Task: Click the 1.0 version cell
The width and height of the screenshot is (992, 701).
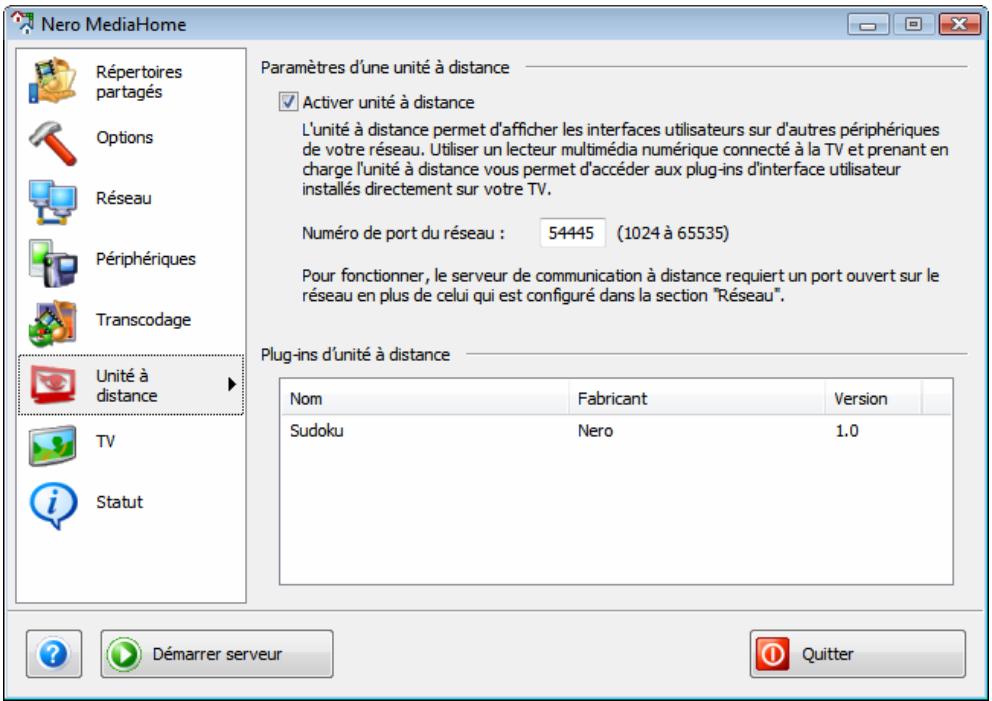Action: [x=846, y=431]
